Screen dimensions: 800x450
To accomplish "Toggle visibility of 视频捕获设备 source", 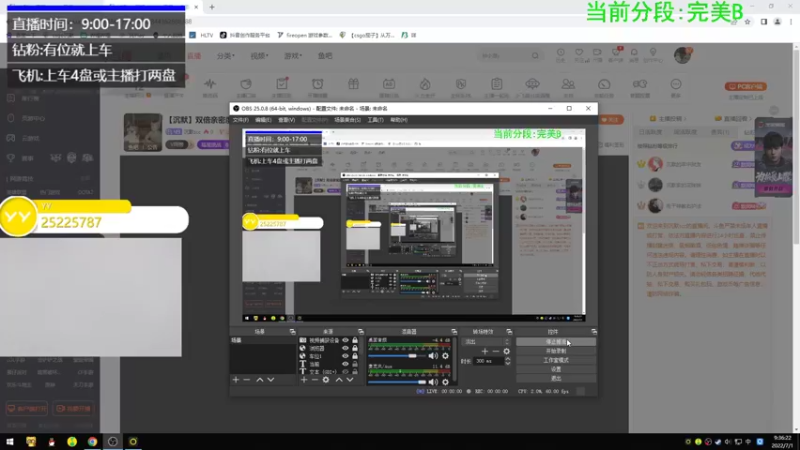I will click(x=345, y=340).
